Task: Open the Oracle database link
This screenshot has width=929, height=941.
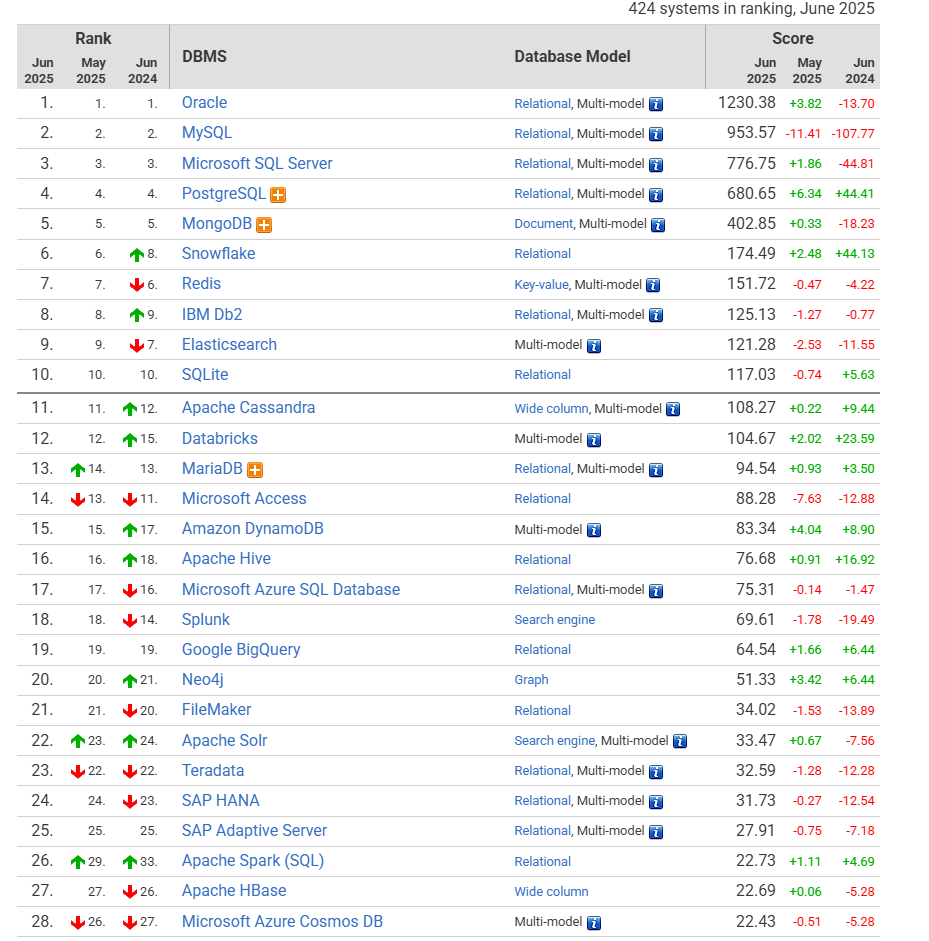Action: 205,103
